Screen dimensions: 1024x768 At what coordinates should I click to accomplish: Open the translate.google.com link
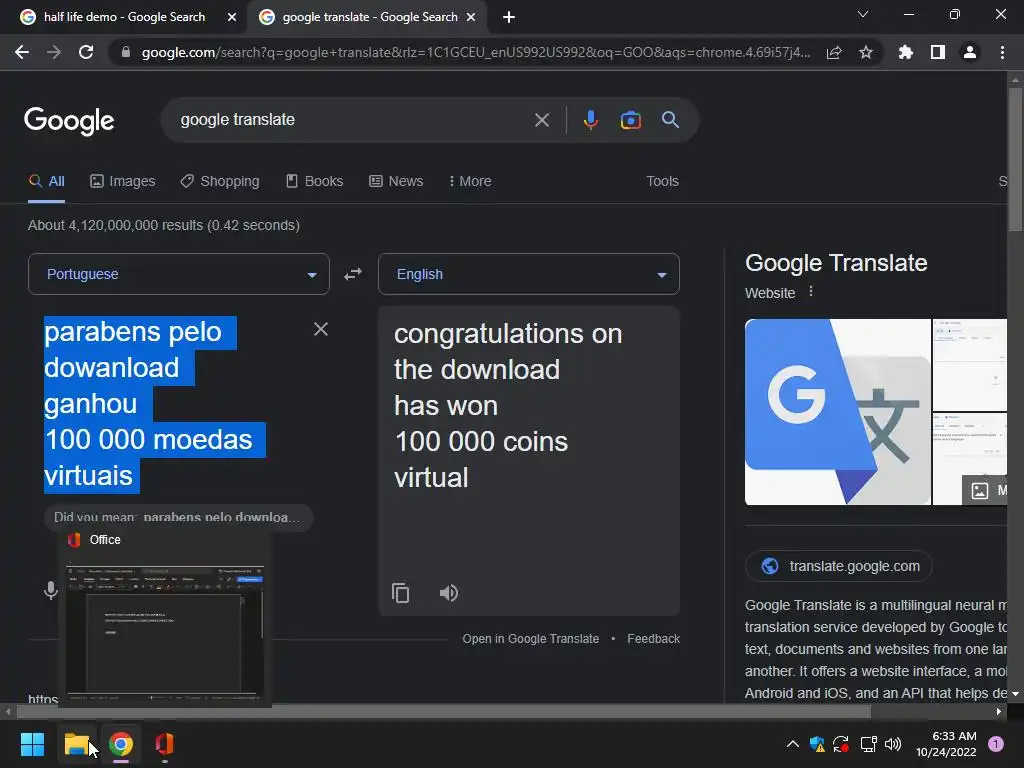[839, 566]
